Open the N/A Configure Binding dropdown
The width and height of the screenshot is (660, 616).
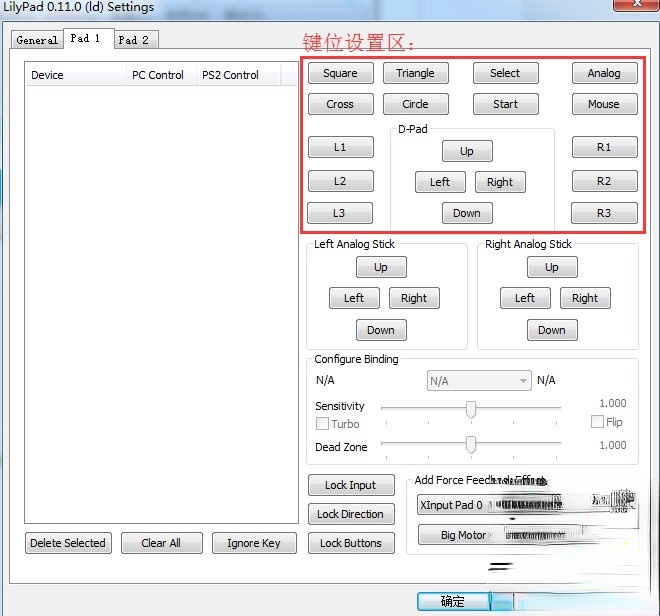pyautogui.click(x=479, y=381)
